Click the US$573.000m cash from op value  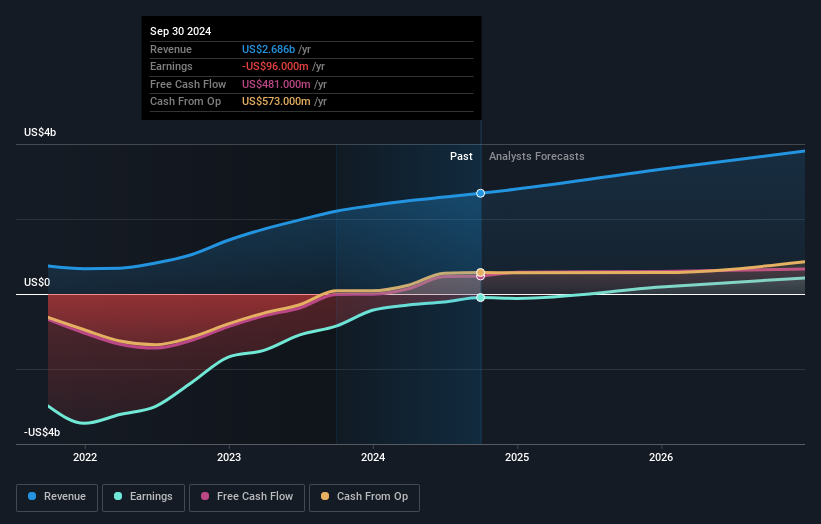276,102
